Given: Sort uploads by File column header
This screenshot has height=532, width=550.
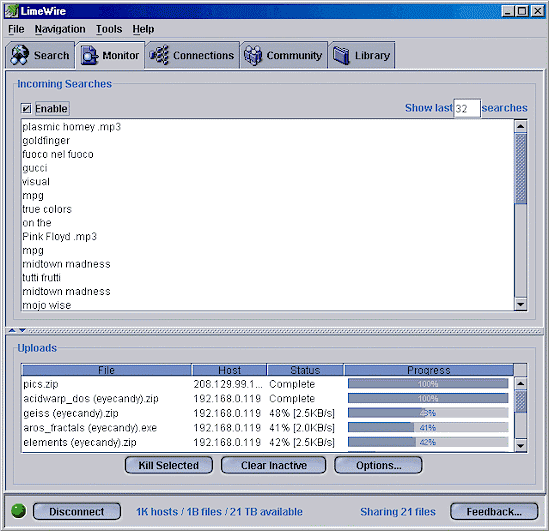Looking at the screenshot, I should pyautogui.click(x=107, y=370).
